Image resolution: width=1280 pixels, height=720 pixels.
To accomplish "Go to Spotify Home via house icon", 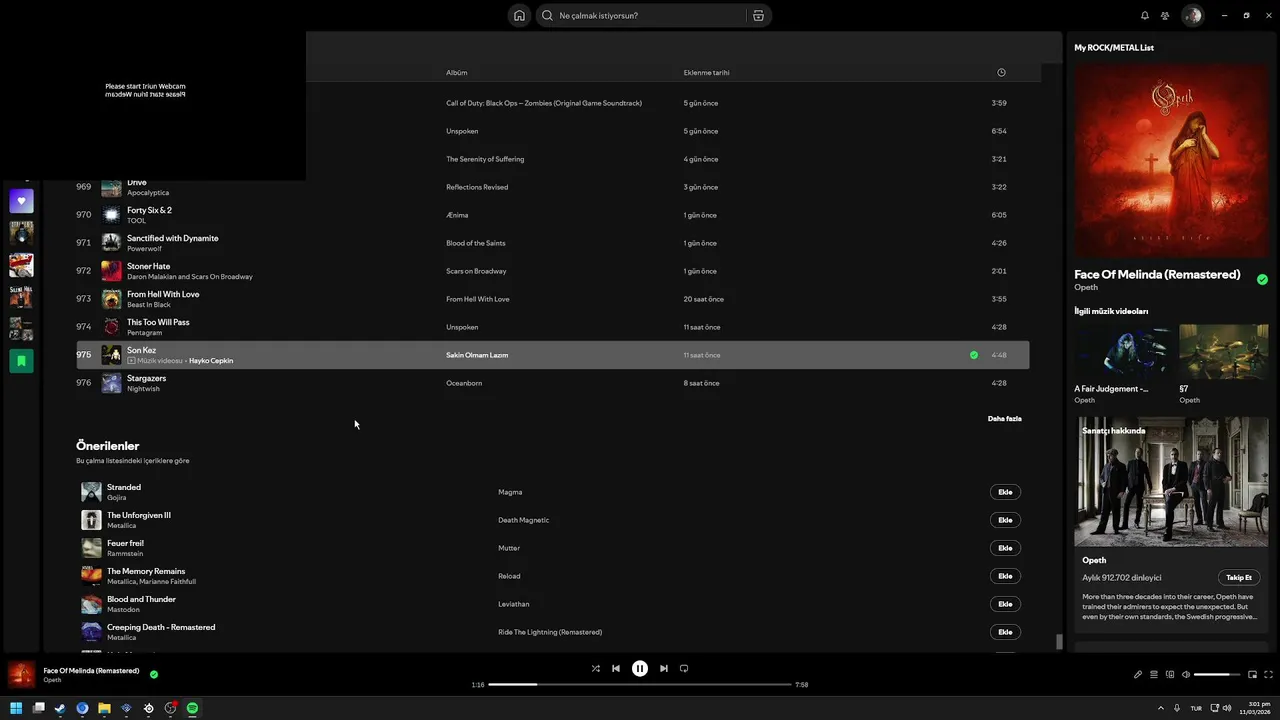I will tap(519, 15).
